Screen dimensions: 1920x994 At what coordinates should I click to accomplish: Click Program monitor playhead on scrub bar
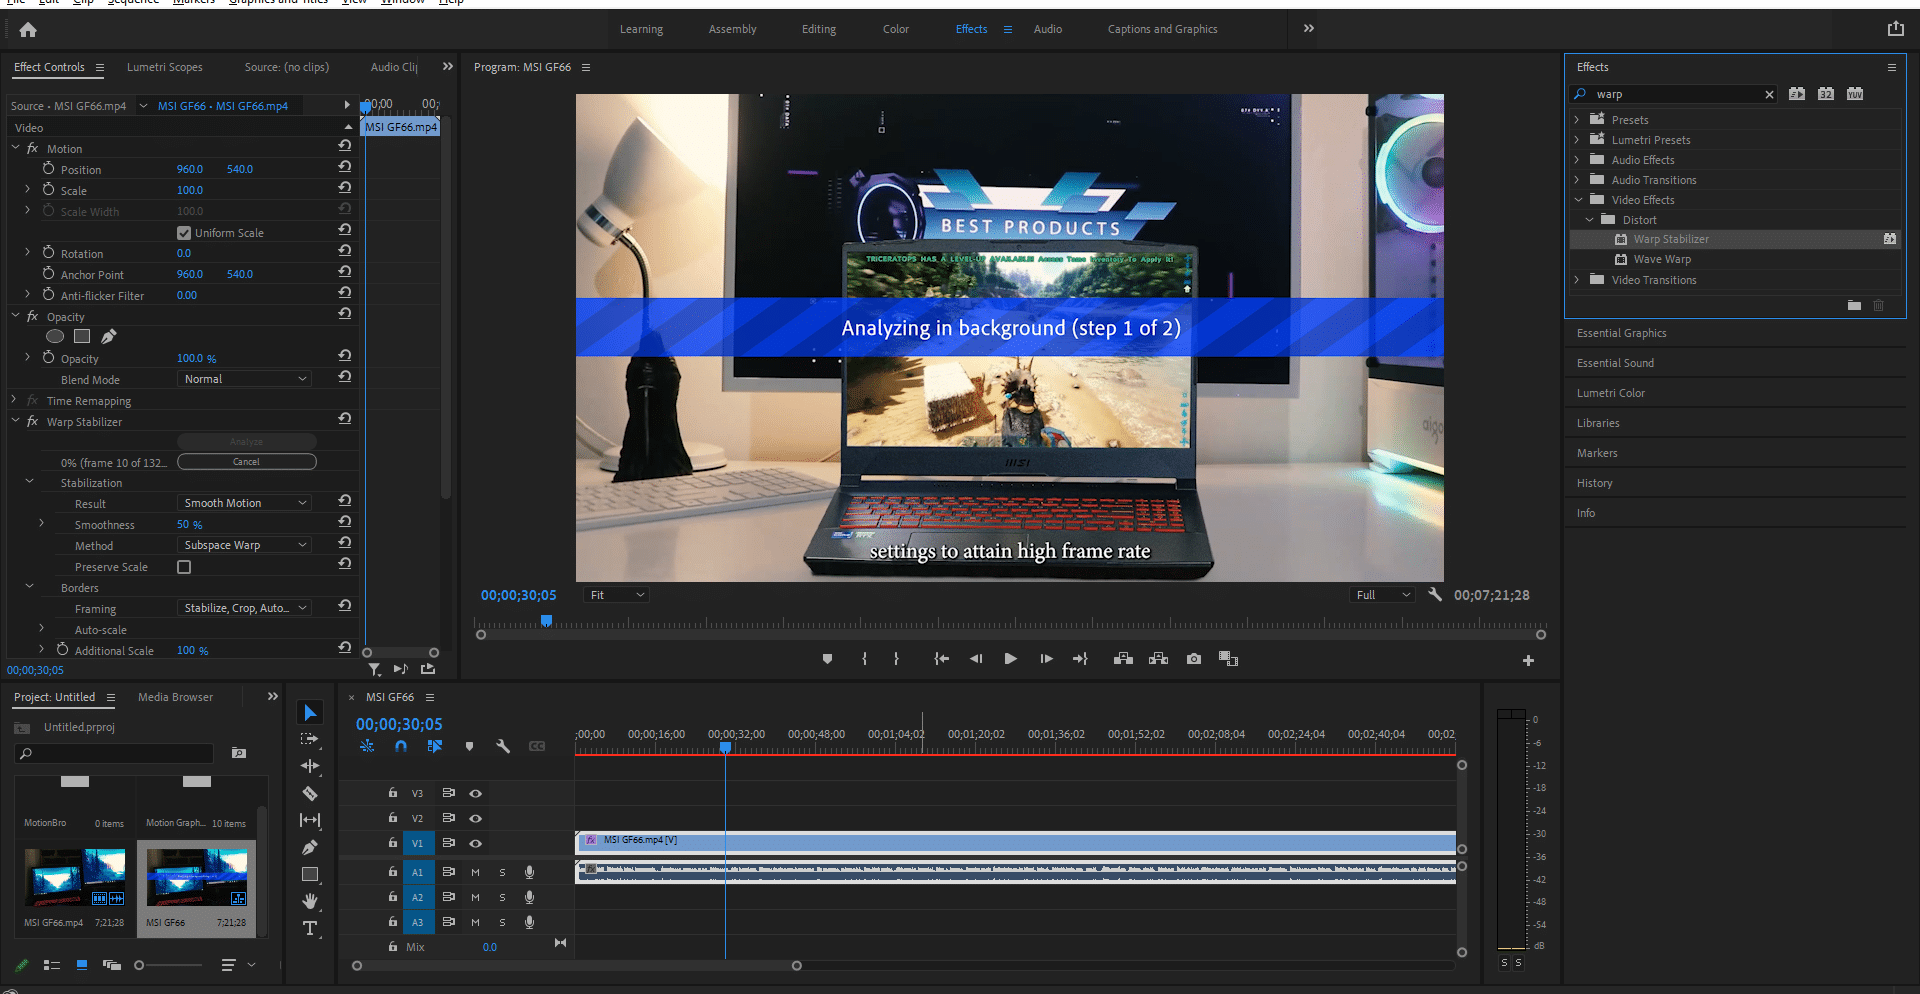[x=547, y=621]
